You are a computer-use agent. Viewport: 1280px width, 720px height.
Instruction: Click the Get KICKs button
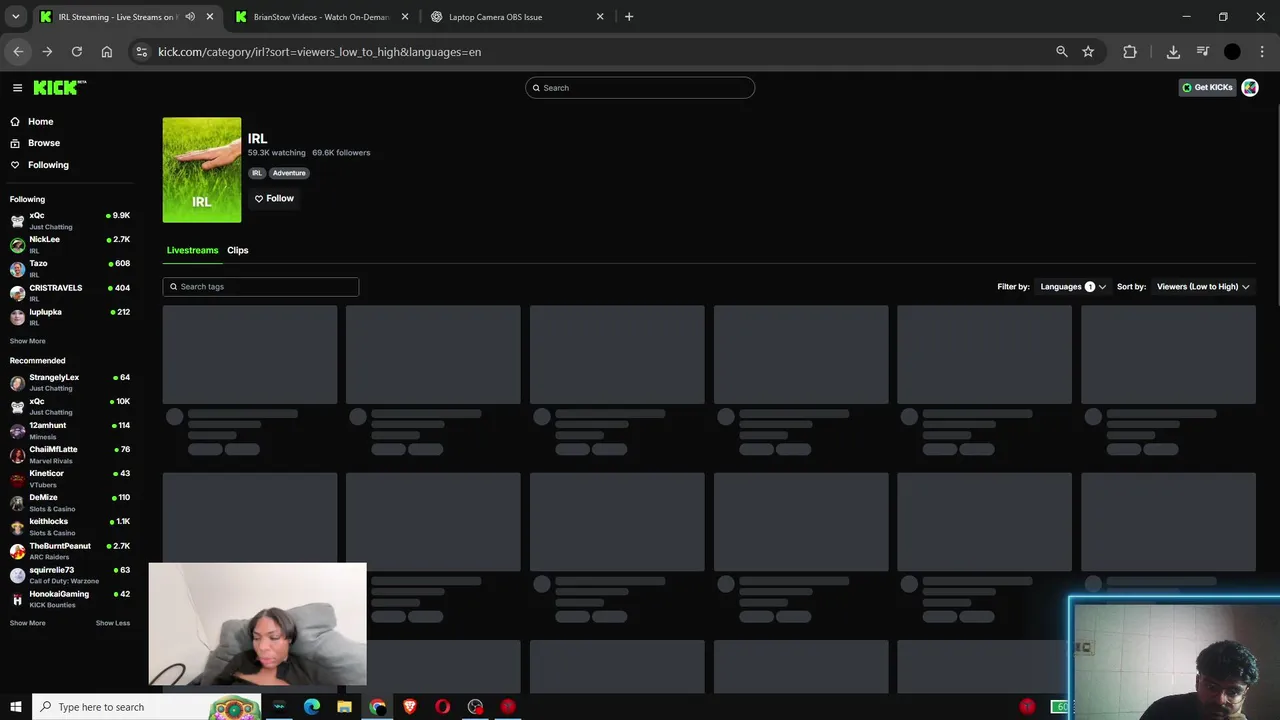pos(1208,88)
